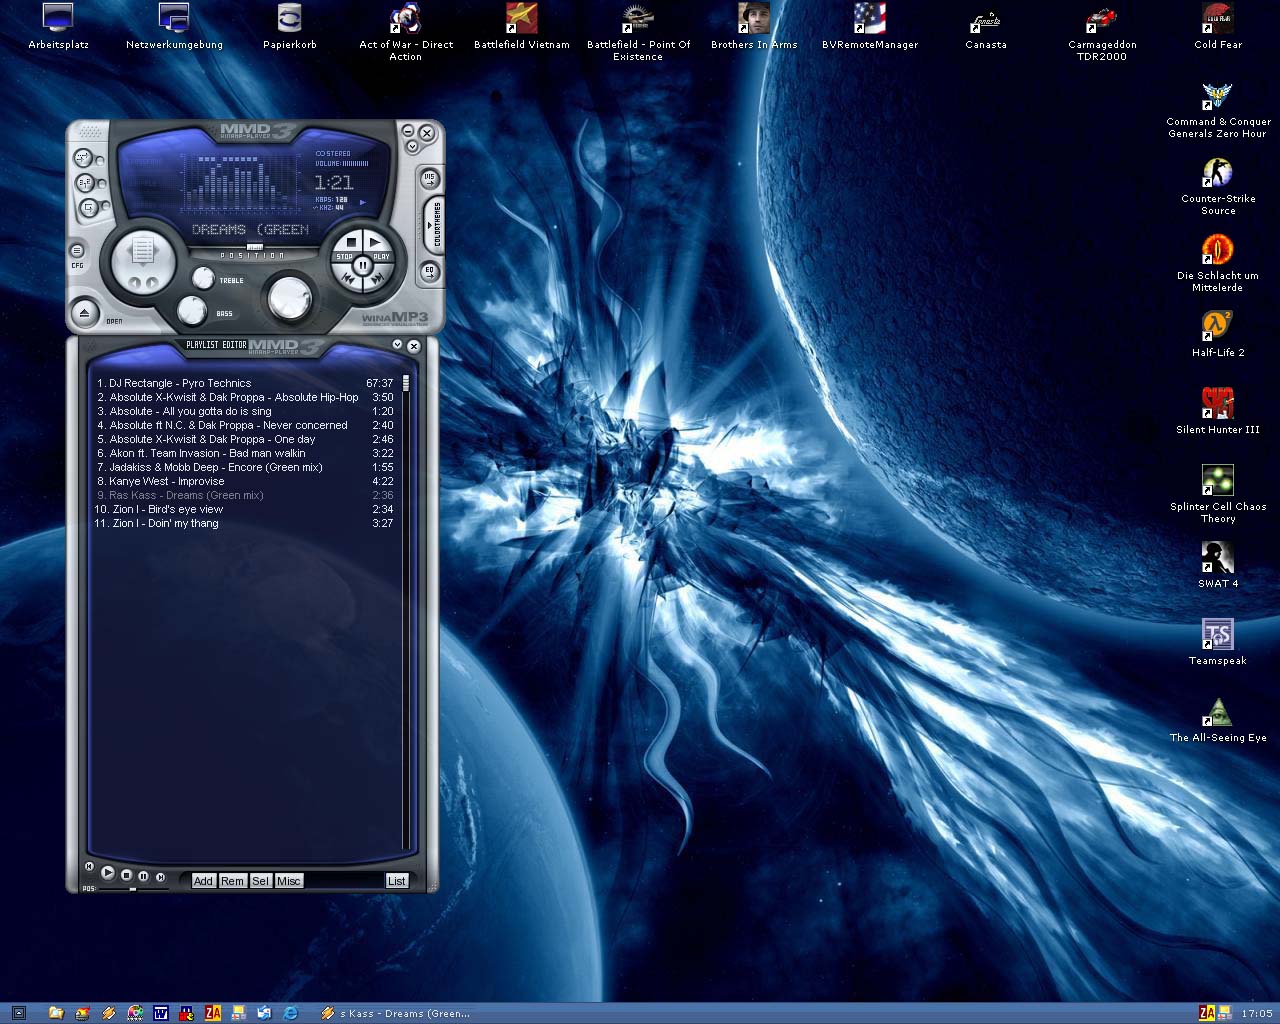Image resolution: width=1280 pixels, height=1024 pixels.
Task: Click the playlist editor's small pause button
Action: [143, 876]
